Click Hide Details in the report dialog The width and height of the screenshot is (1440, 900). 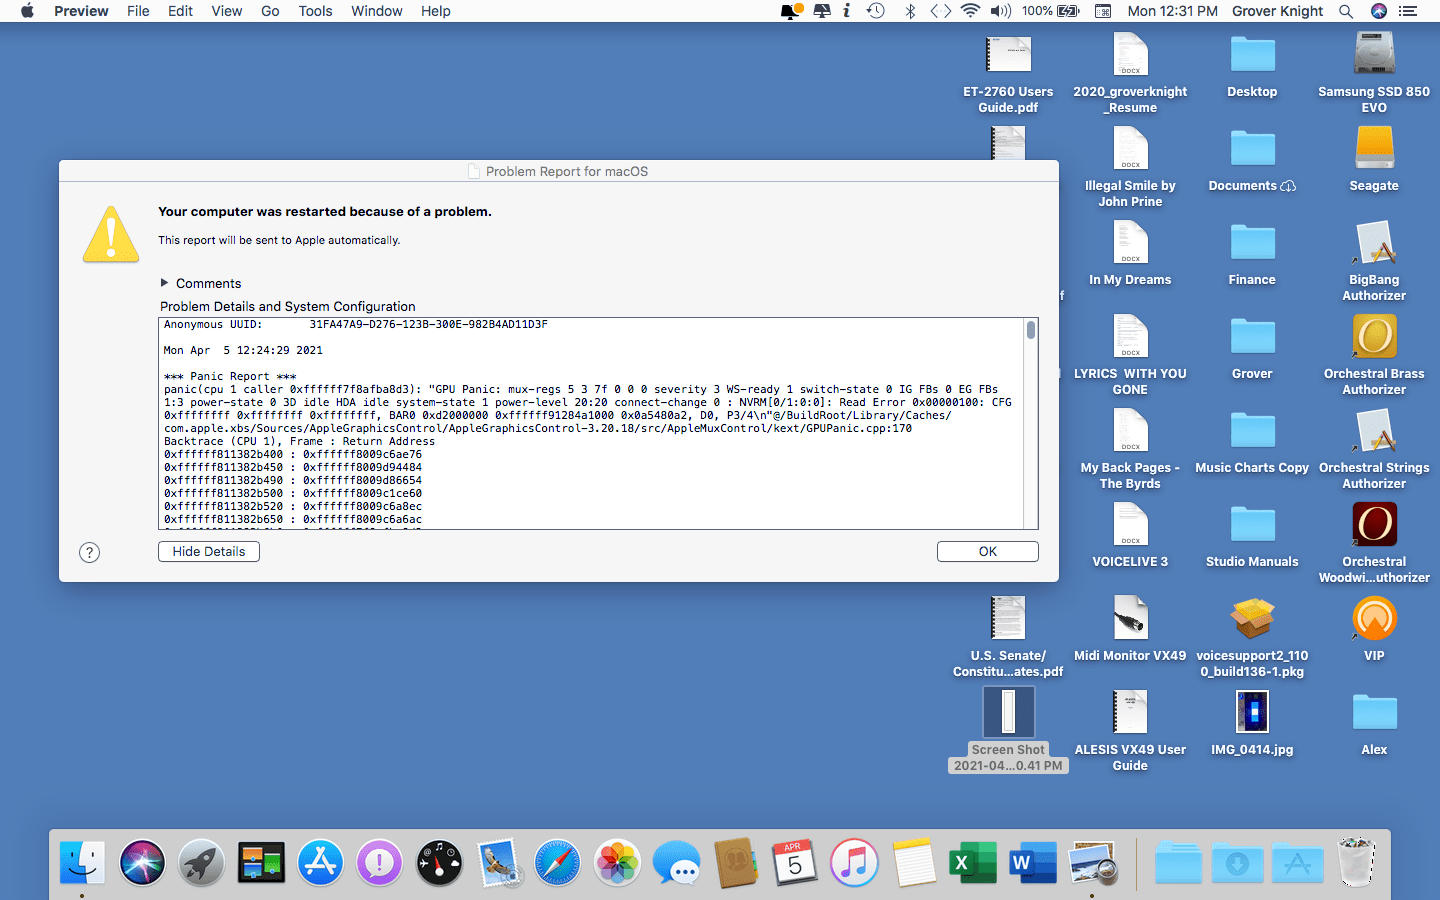click(x=208, y=551)
